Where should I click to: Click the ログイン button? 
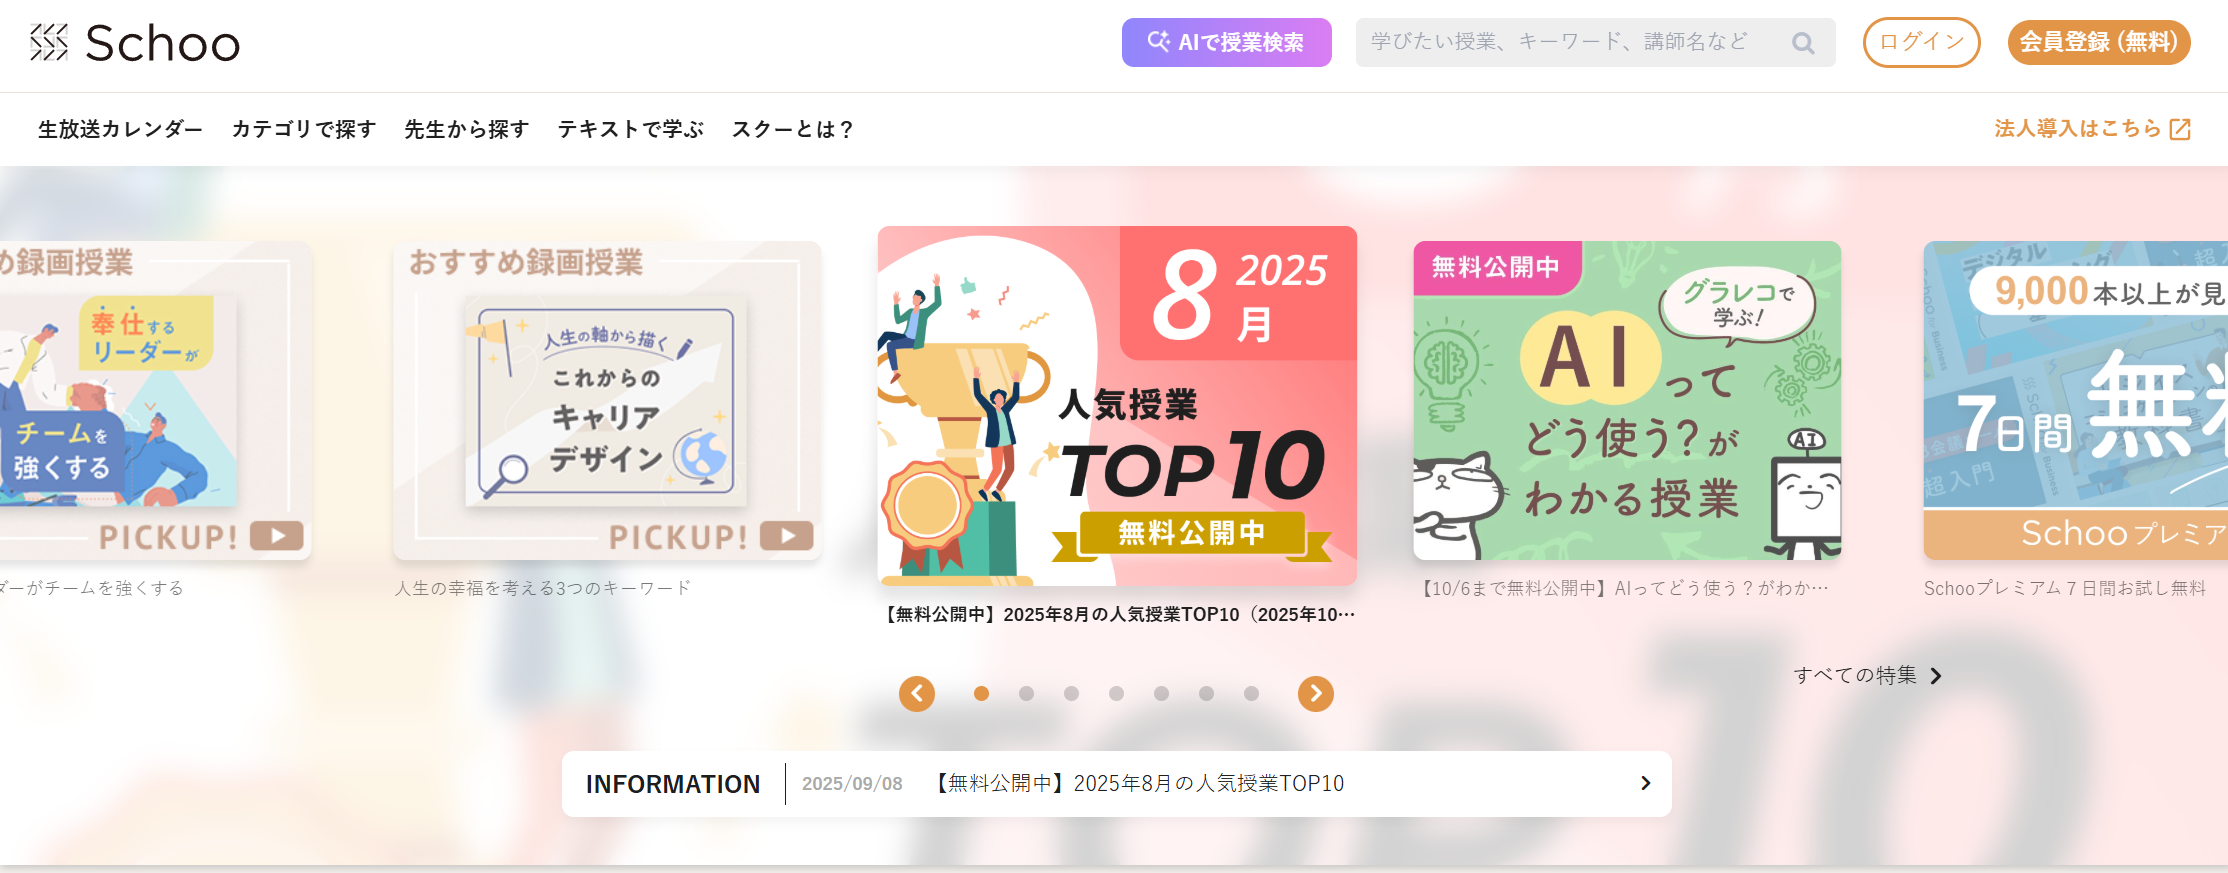(x=1921, y=42)
